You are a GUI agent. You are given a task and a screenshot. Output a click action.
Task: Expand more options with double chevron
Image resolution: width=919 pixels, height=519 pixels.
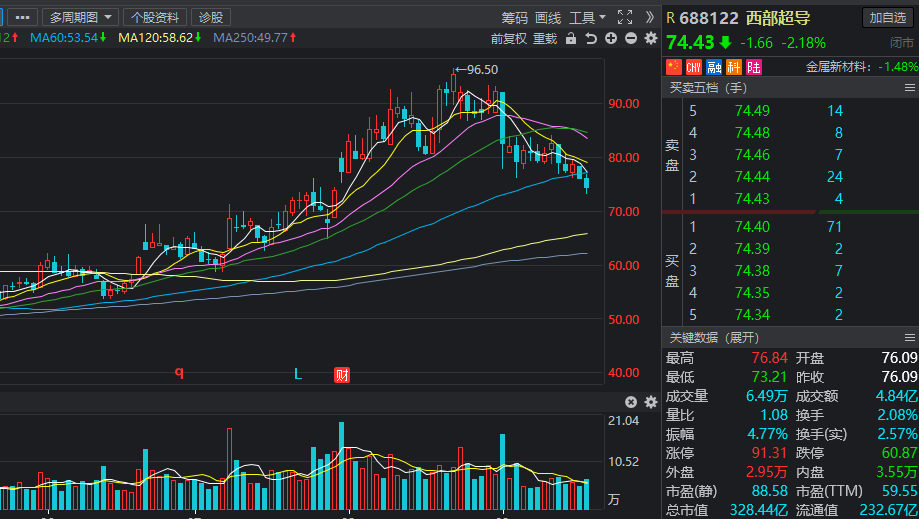[651, 17]
